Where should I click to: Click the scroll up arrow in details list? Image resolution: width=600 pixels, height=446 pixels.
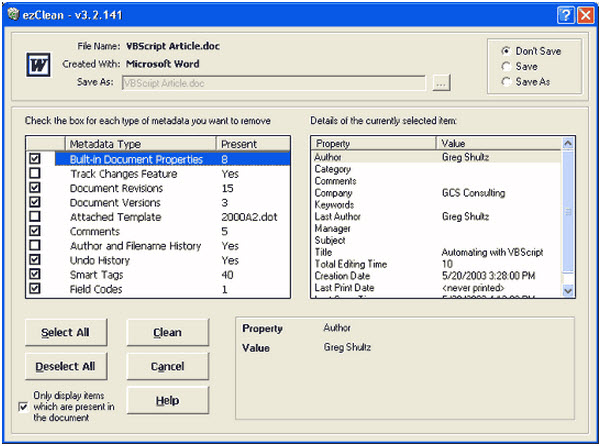tap(568, 143)
